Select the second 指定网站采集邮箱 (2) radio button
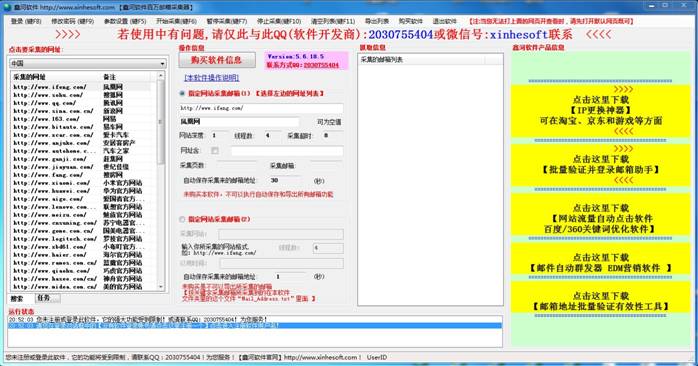Viewport: 698px width, 366px height. [x=182, y=219]
